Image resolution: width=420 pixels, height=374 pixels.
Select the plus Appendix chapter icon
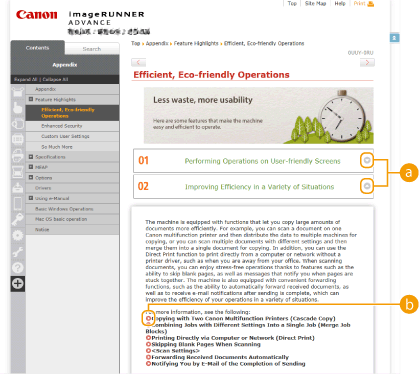click(18, 284)
